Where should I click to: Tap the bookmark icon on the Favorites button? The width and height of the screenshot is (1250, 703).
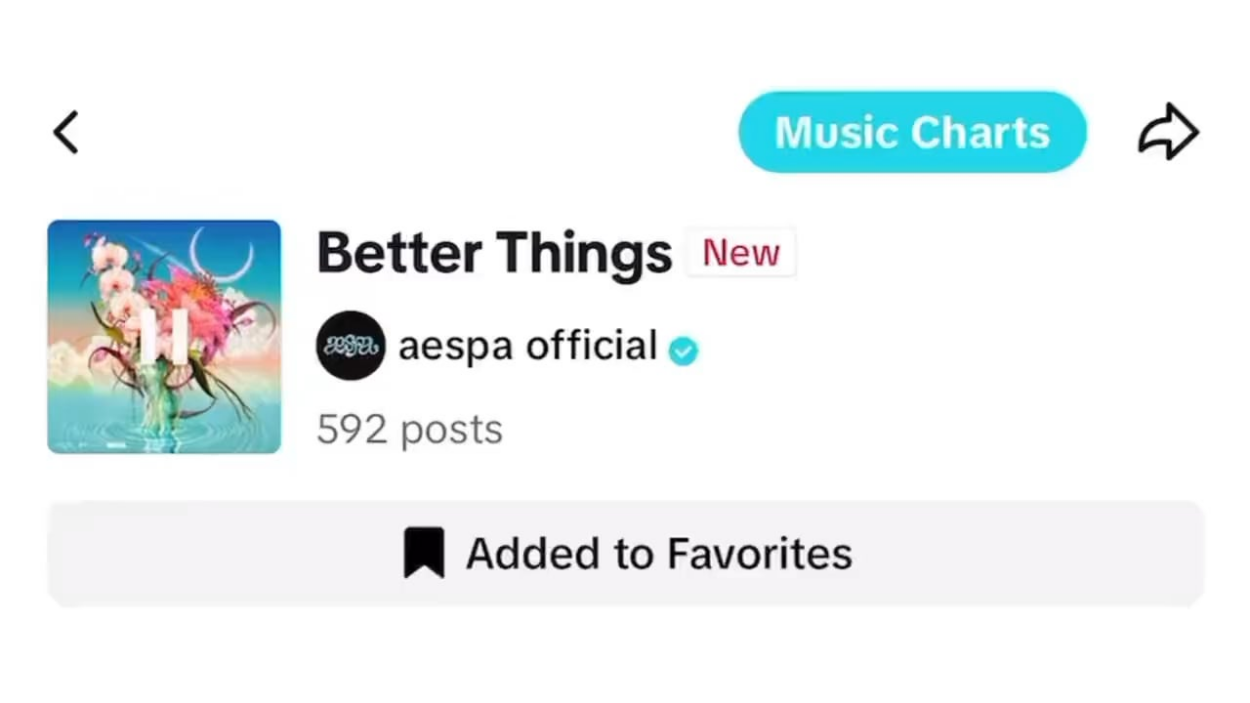click(424, 552)
